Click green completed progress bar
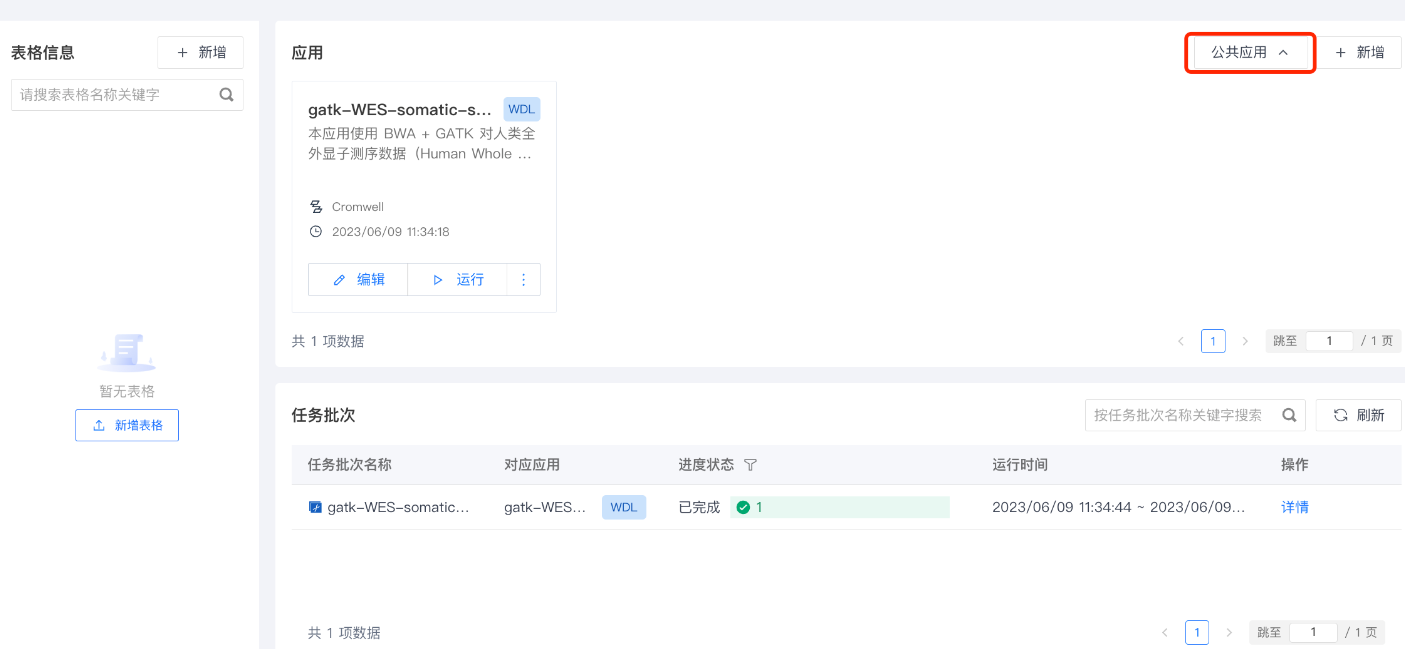This screenshot has width=1405, height=649. click(840, 507)
